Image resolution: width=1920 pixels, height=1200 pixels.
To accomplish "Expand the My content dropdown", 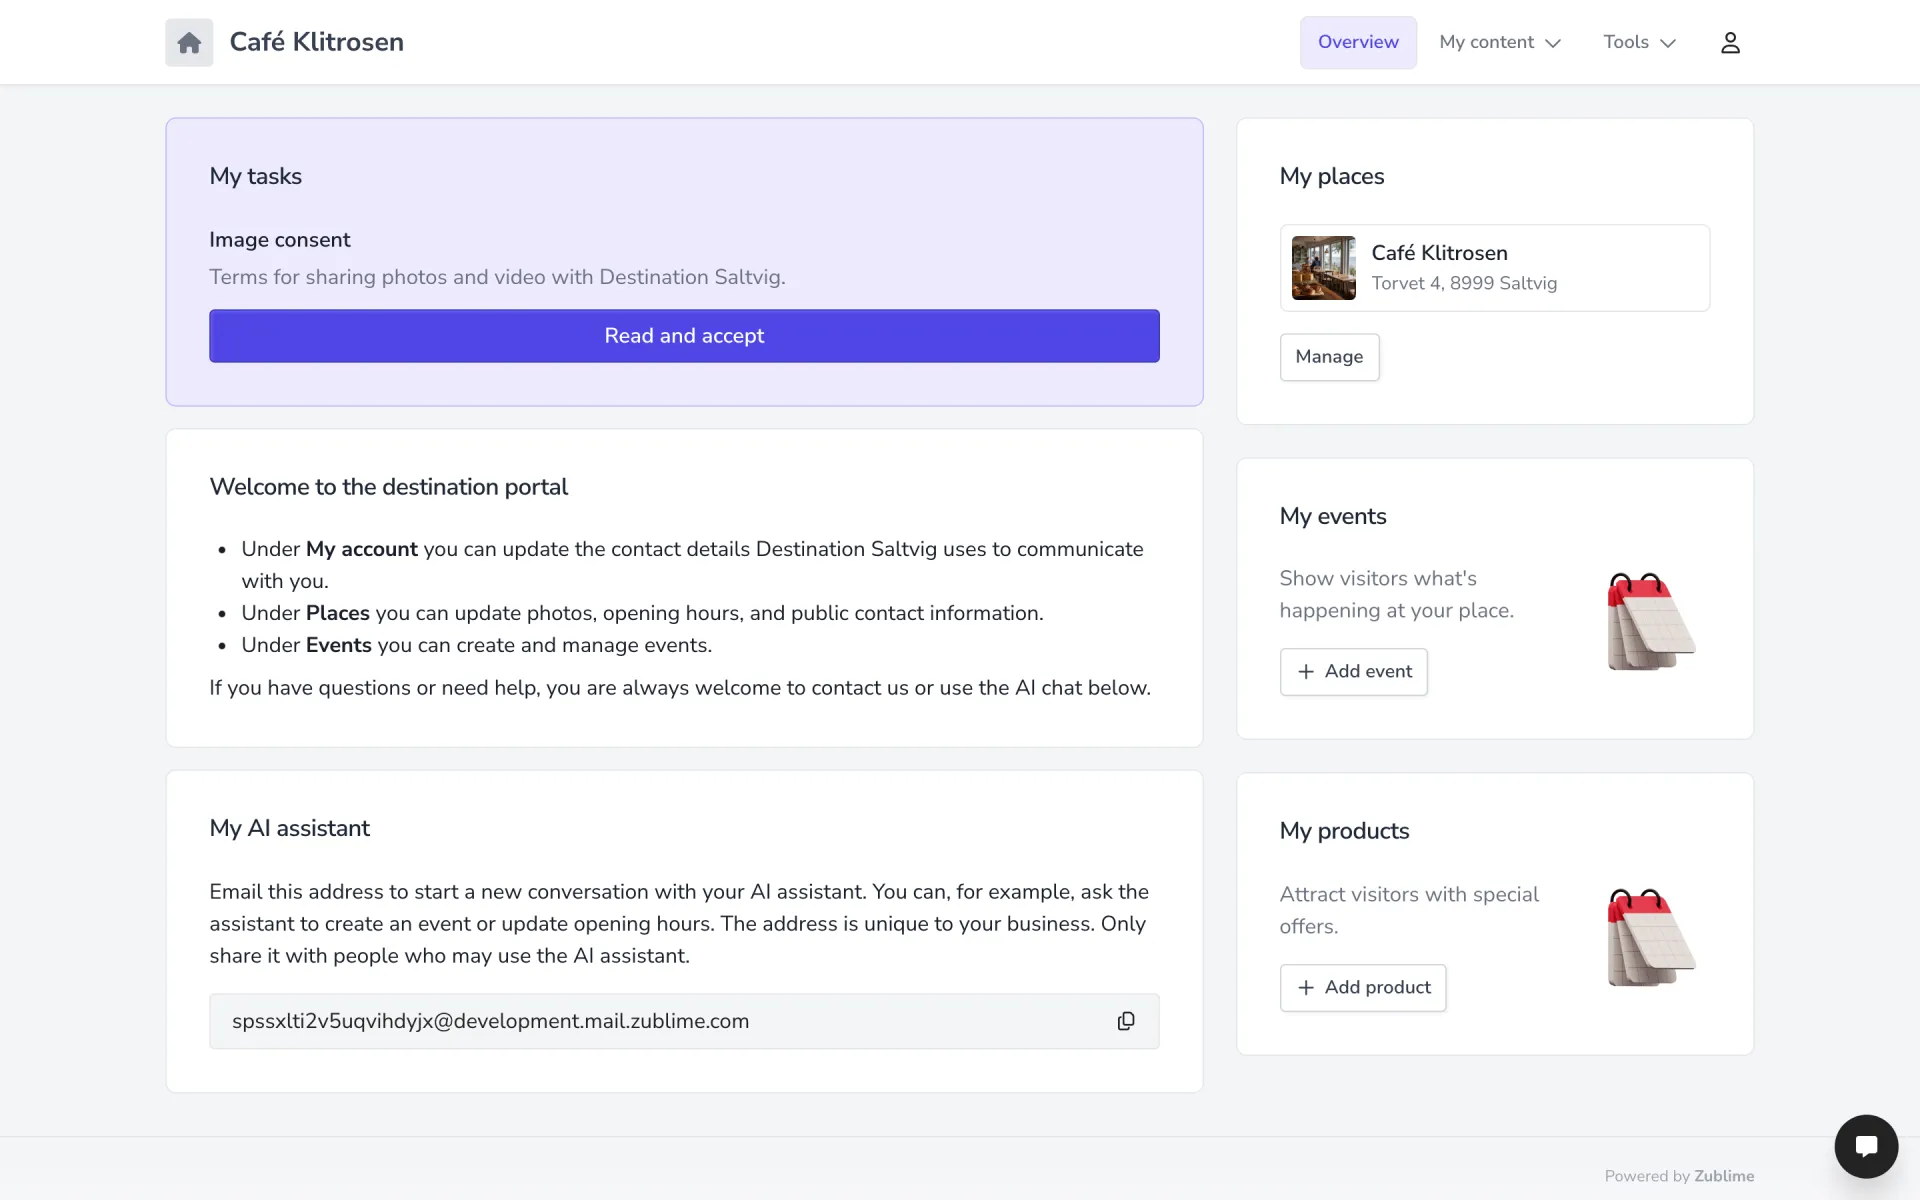I will 1500,42.
